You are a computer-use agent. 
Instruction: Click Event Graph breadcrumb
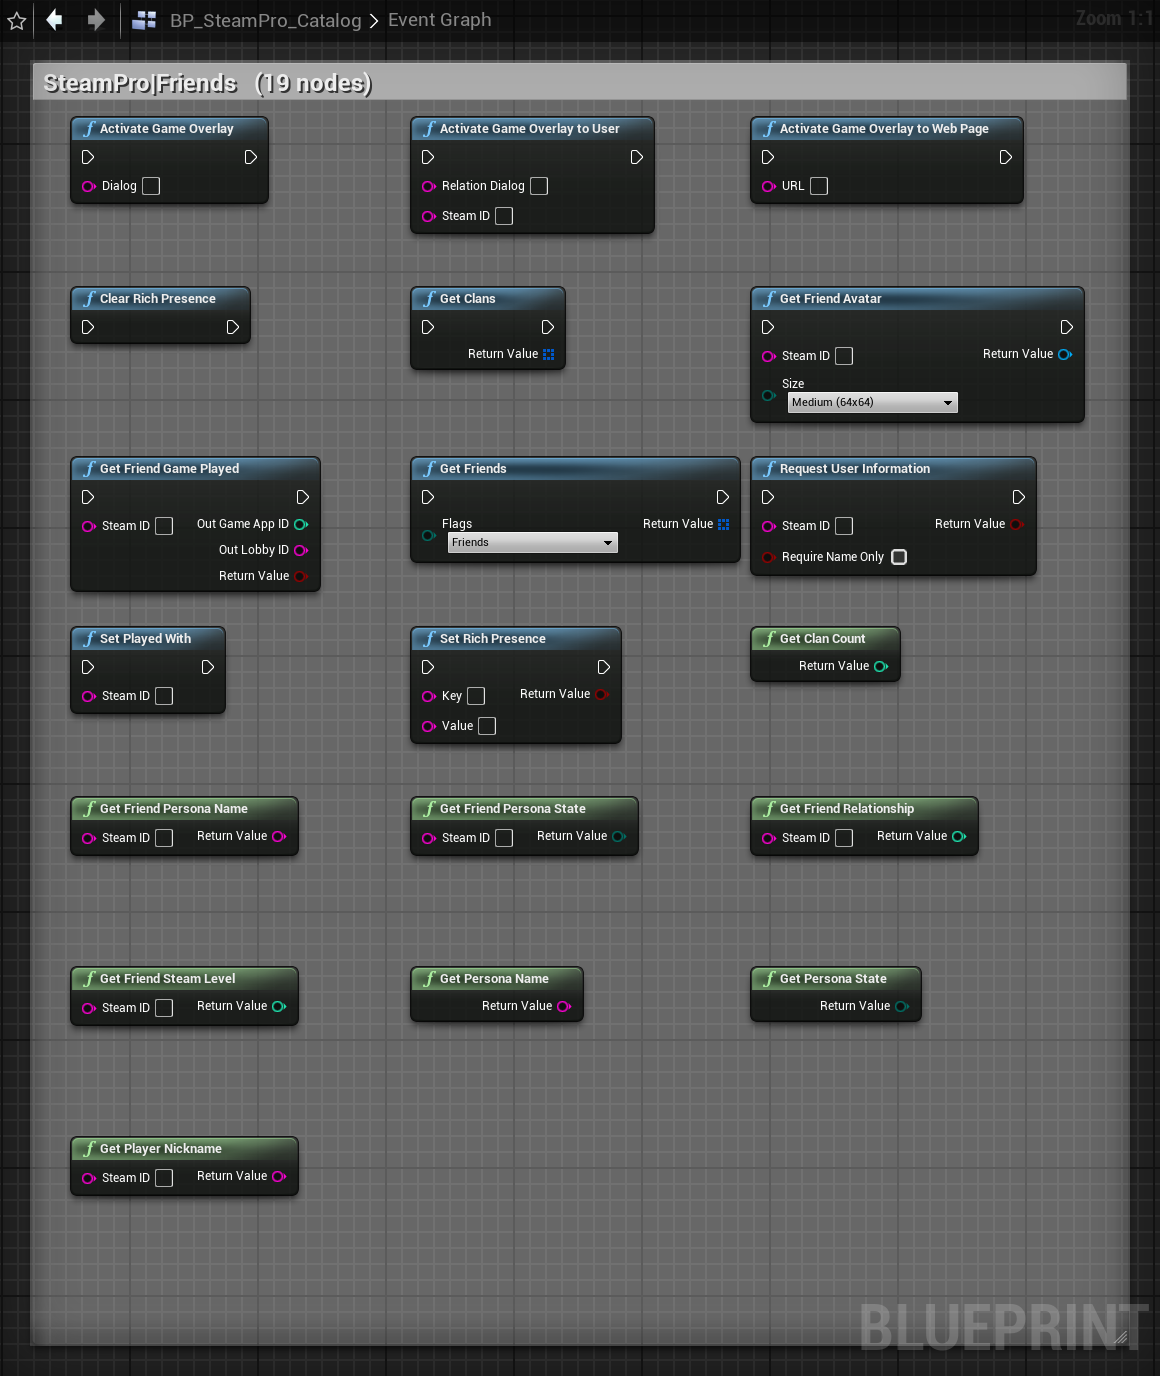[x=439, y=19]
